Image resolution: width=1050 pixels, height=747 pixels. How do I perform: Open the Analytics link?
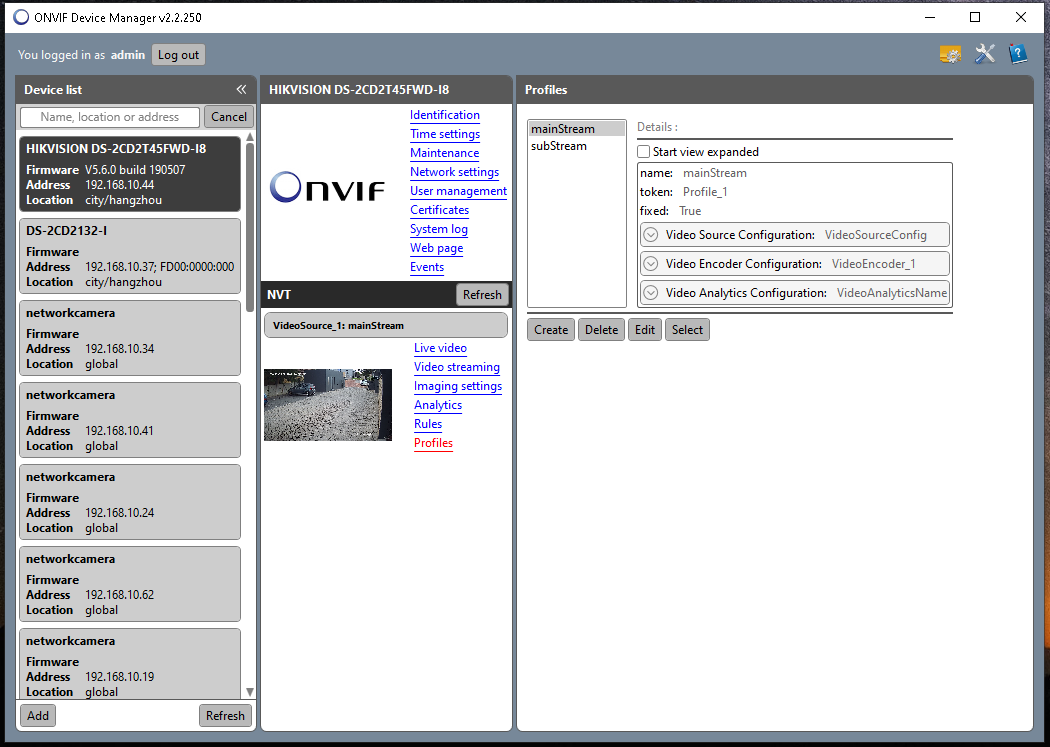438,405
